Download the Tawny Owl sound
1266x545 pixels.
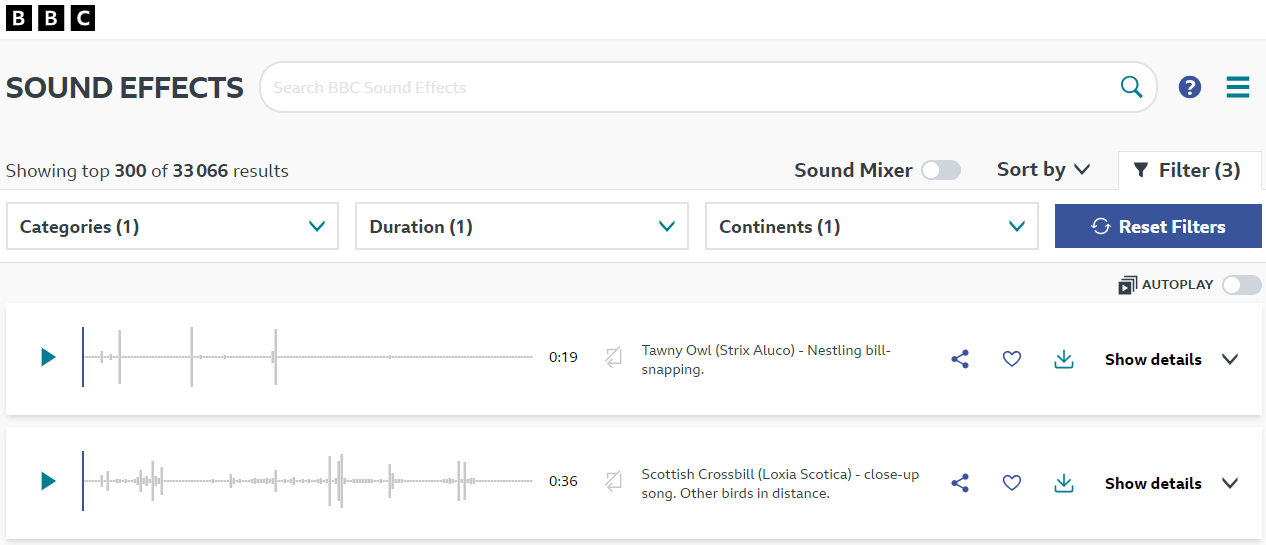pos(1064,359)
